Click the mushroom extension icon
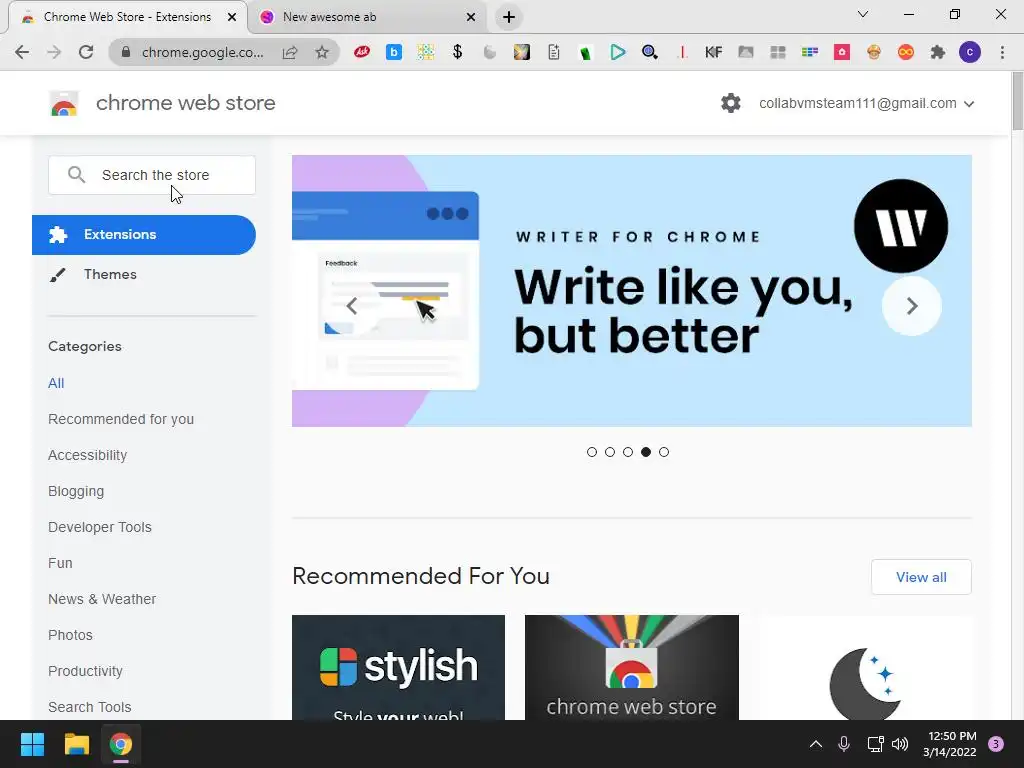1024x768 pixels. pos(874,52)
